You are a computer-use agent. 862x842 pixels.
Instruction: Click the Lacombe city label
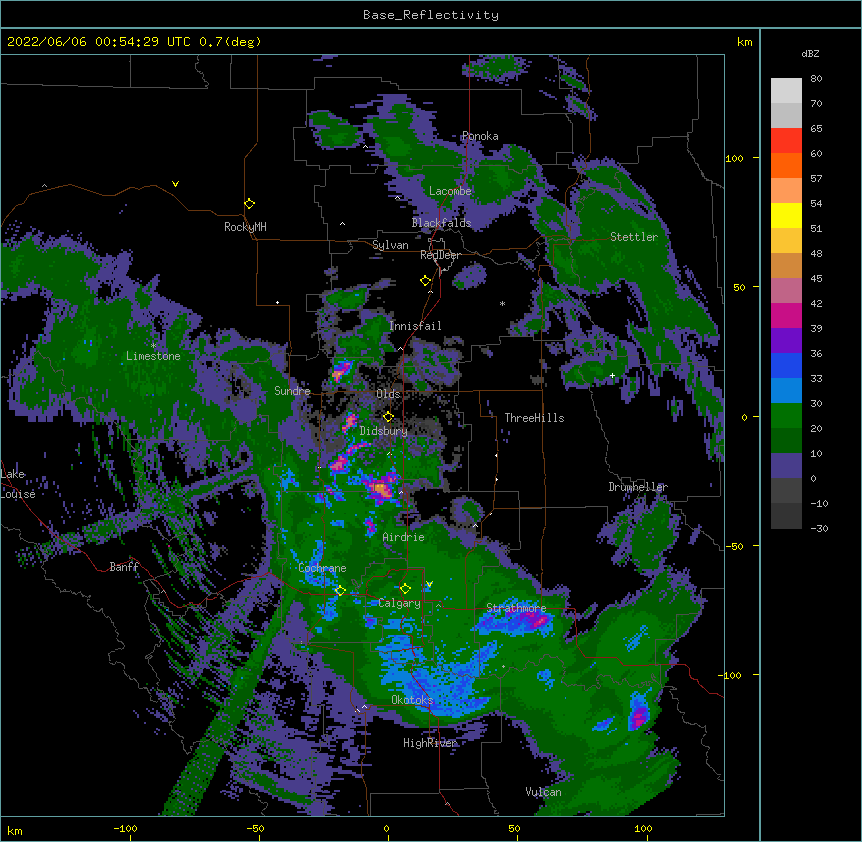click(450, 191)
